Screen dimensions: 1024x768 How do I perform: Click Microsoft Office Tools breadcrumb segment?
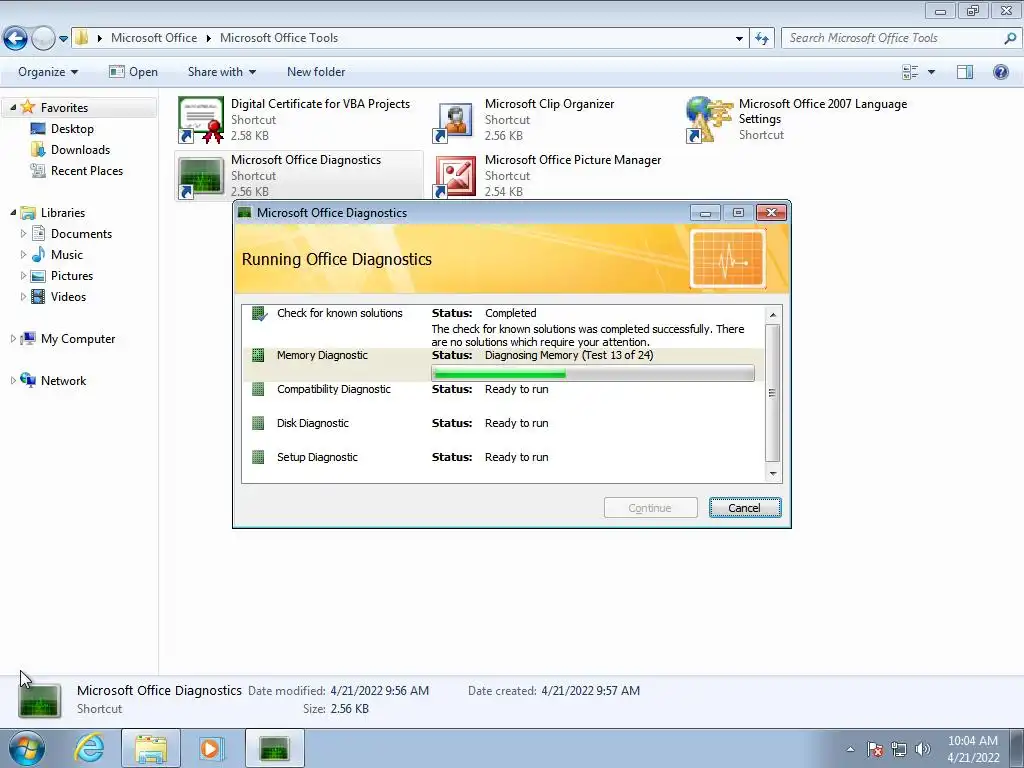click(x=279, y=38)
